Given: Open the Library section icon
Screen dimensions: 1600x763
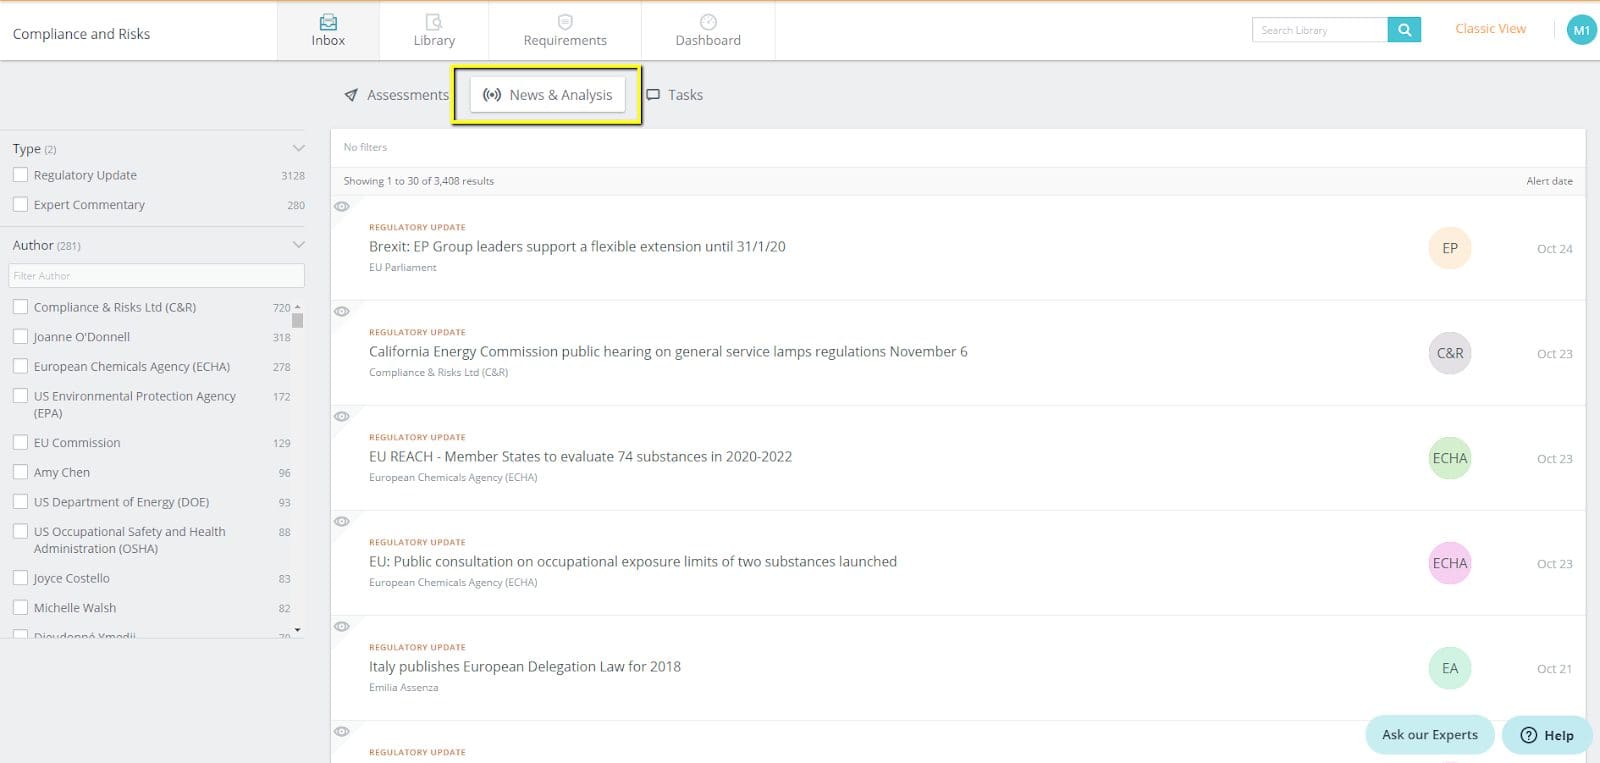Looking at the screenshot, I should [434, 22].
